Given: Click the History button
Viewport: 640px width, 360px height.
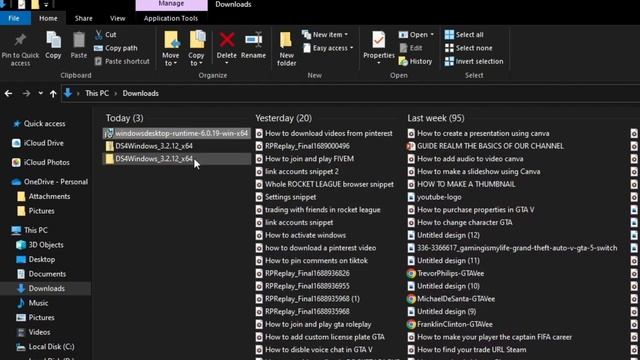Looking at the screenshot, I should point(416,61).
